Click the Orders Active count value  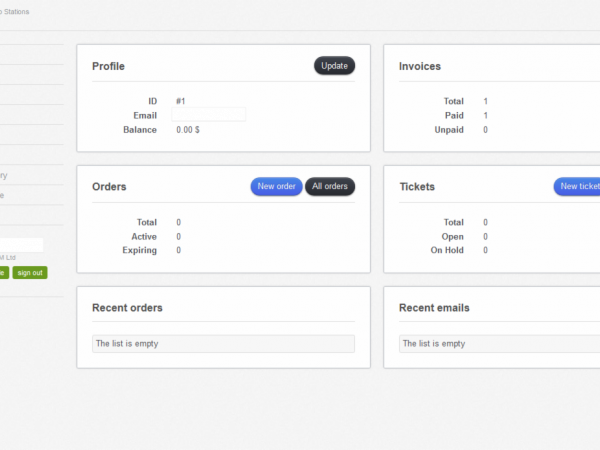coord(179,236)
